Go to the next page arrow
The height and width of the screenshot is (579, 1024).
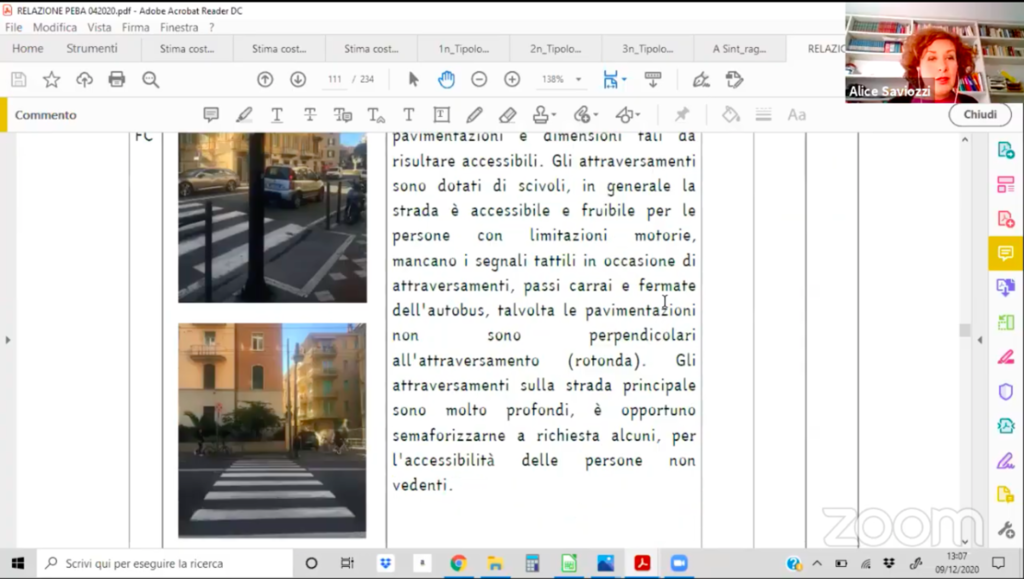(x=298, y=79)
